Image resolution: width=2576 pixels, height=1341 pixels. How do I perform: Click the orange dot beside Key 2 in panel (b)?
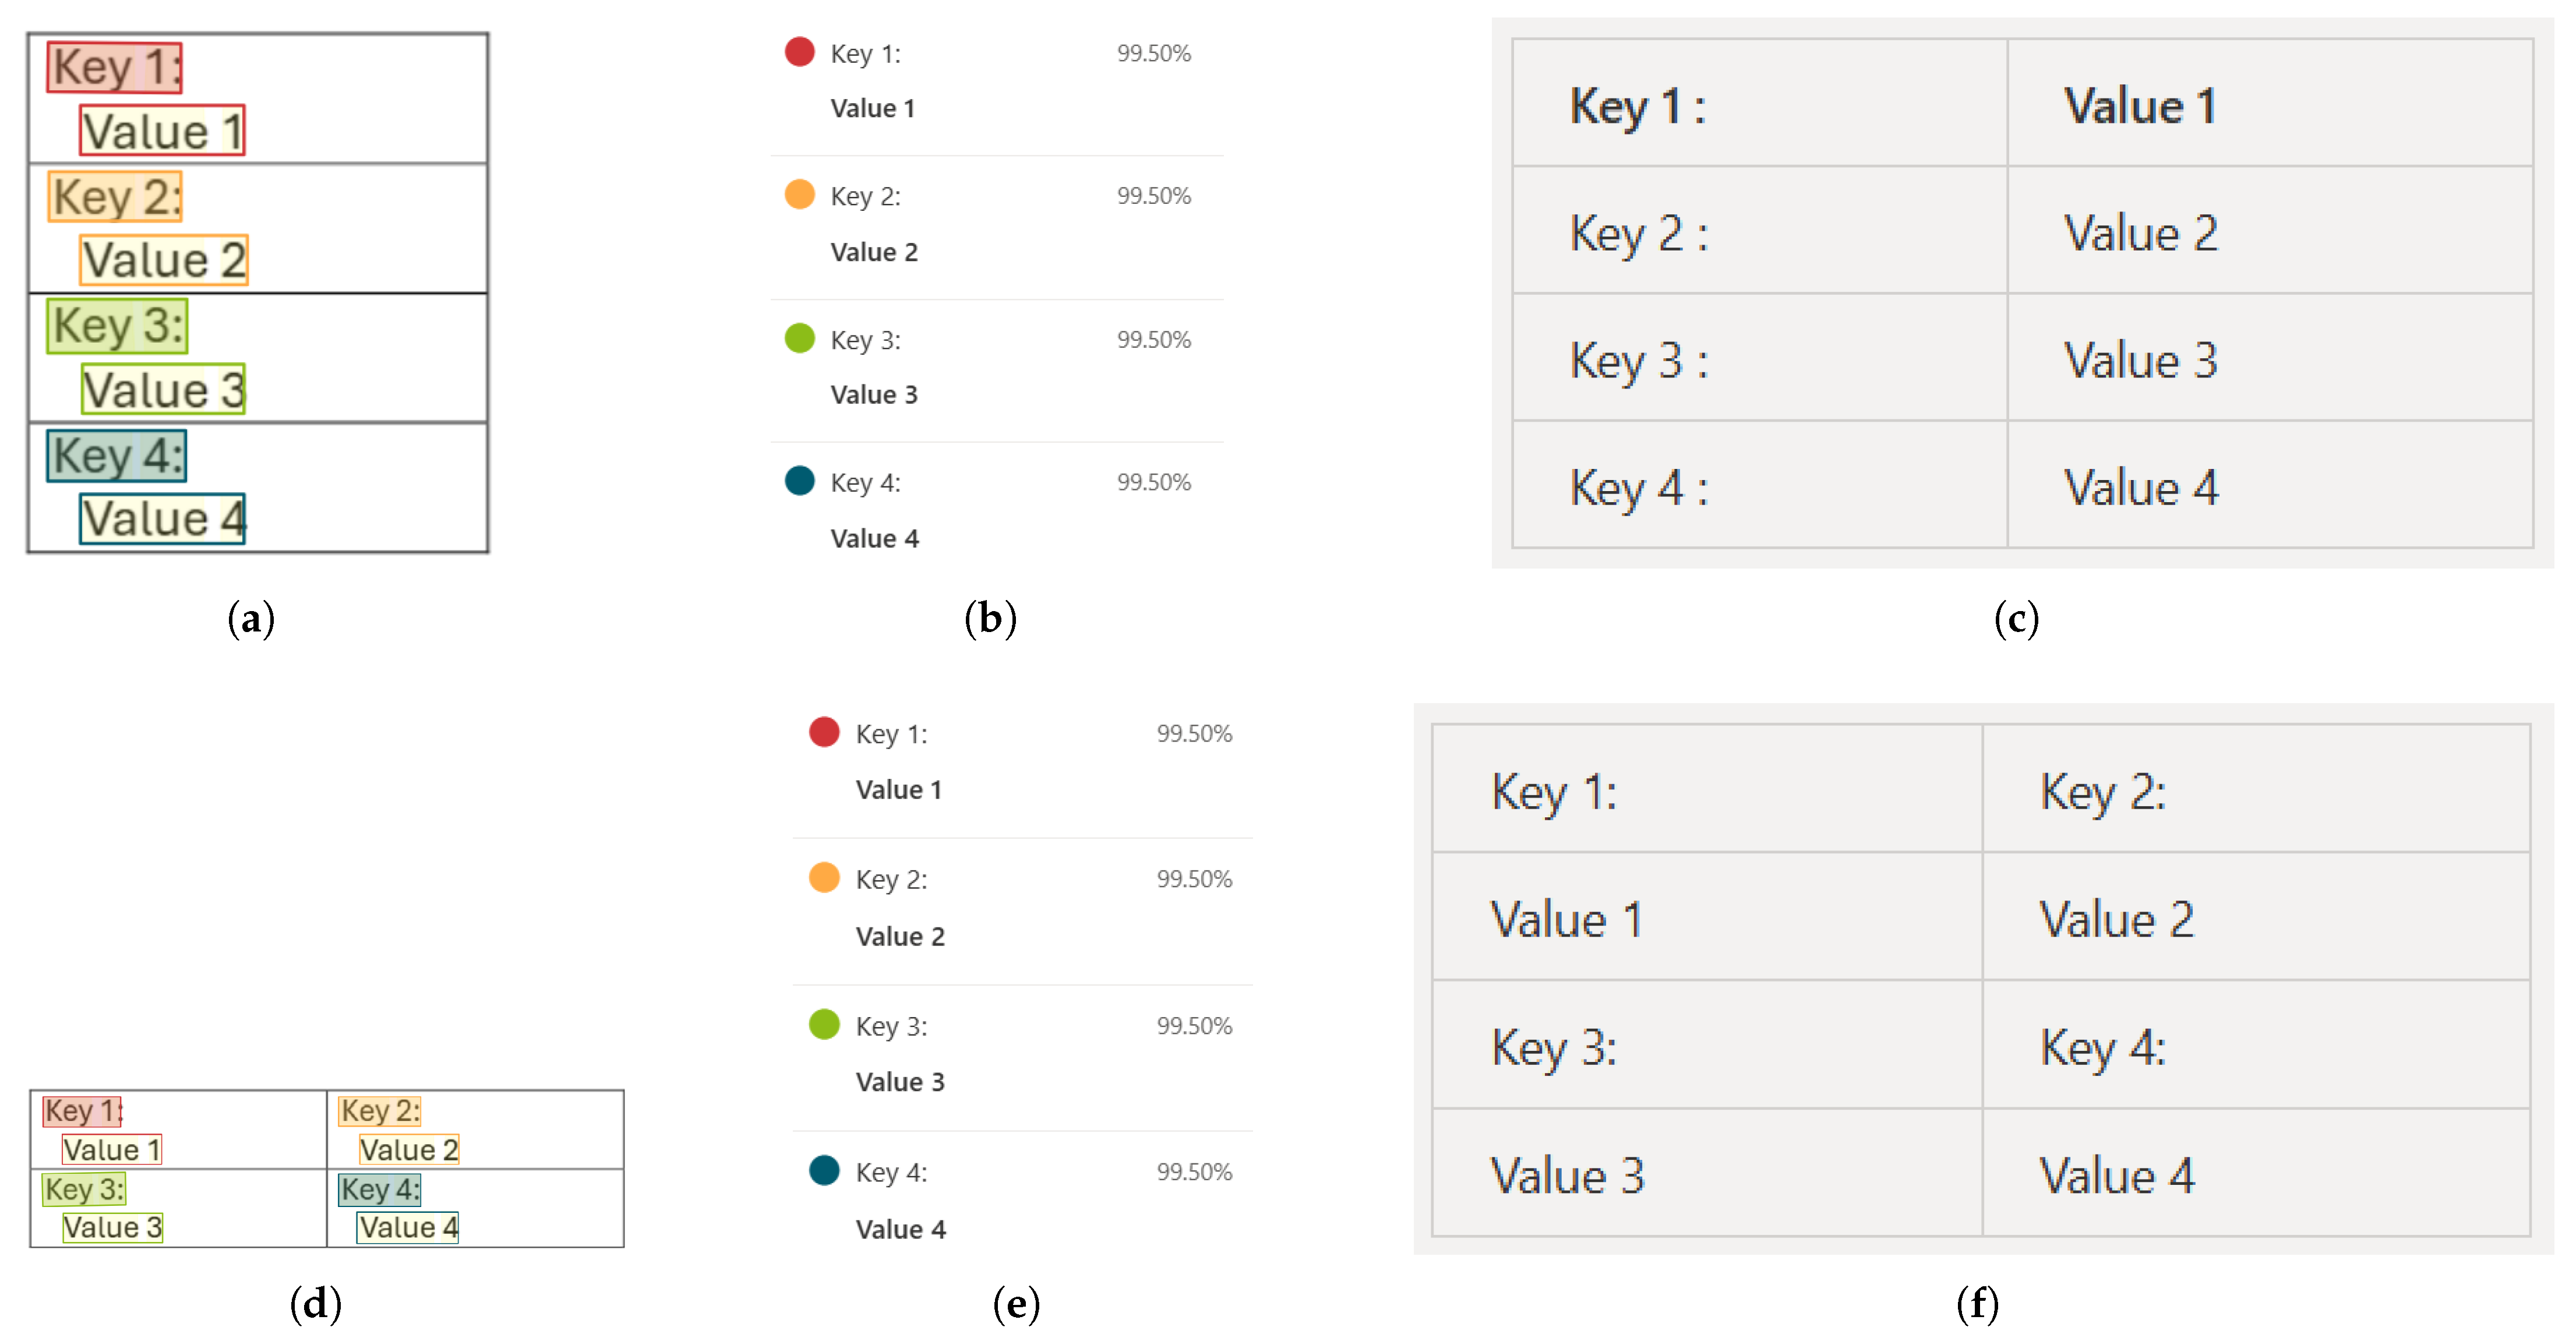(799, 194)
